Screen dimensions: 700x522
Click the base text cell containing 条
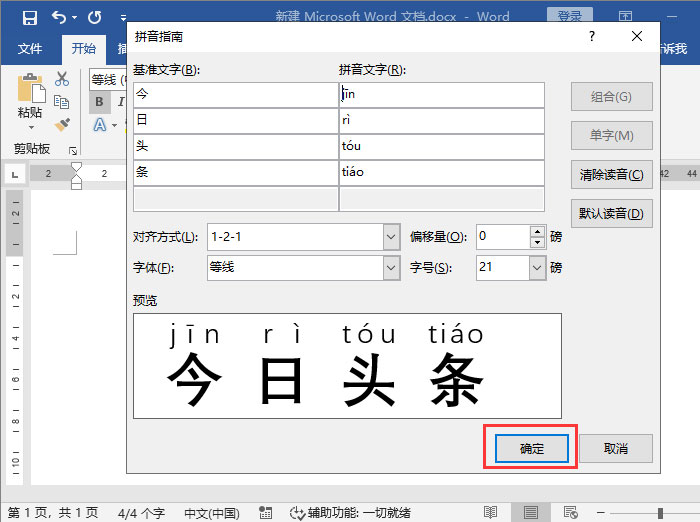236,172
